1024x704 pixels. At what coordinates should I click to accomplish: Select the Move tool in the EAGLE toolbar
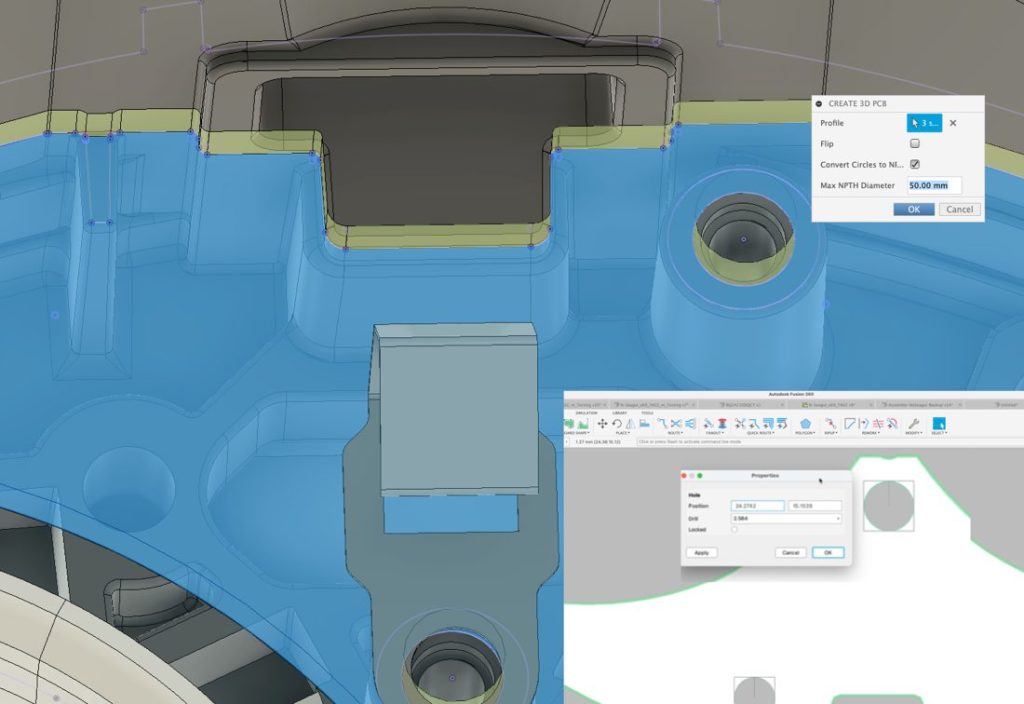click(x=602, y=422)
